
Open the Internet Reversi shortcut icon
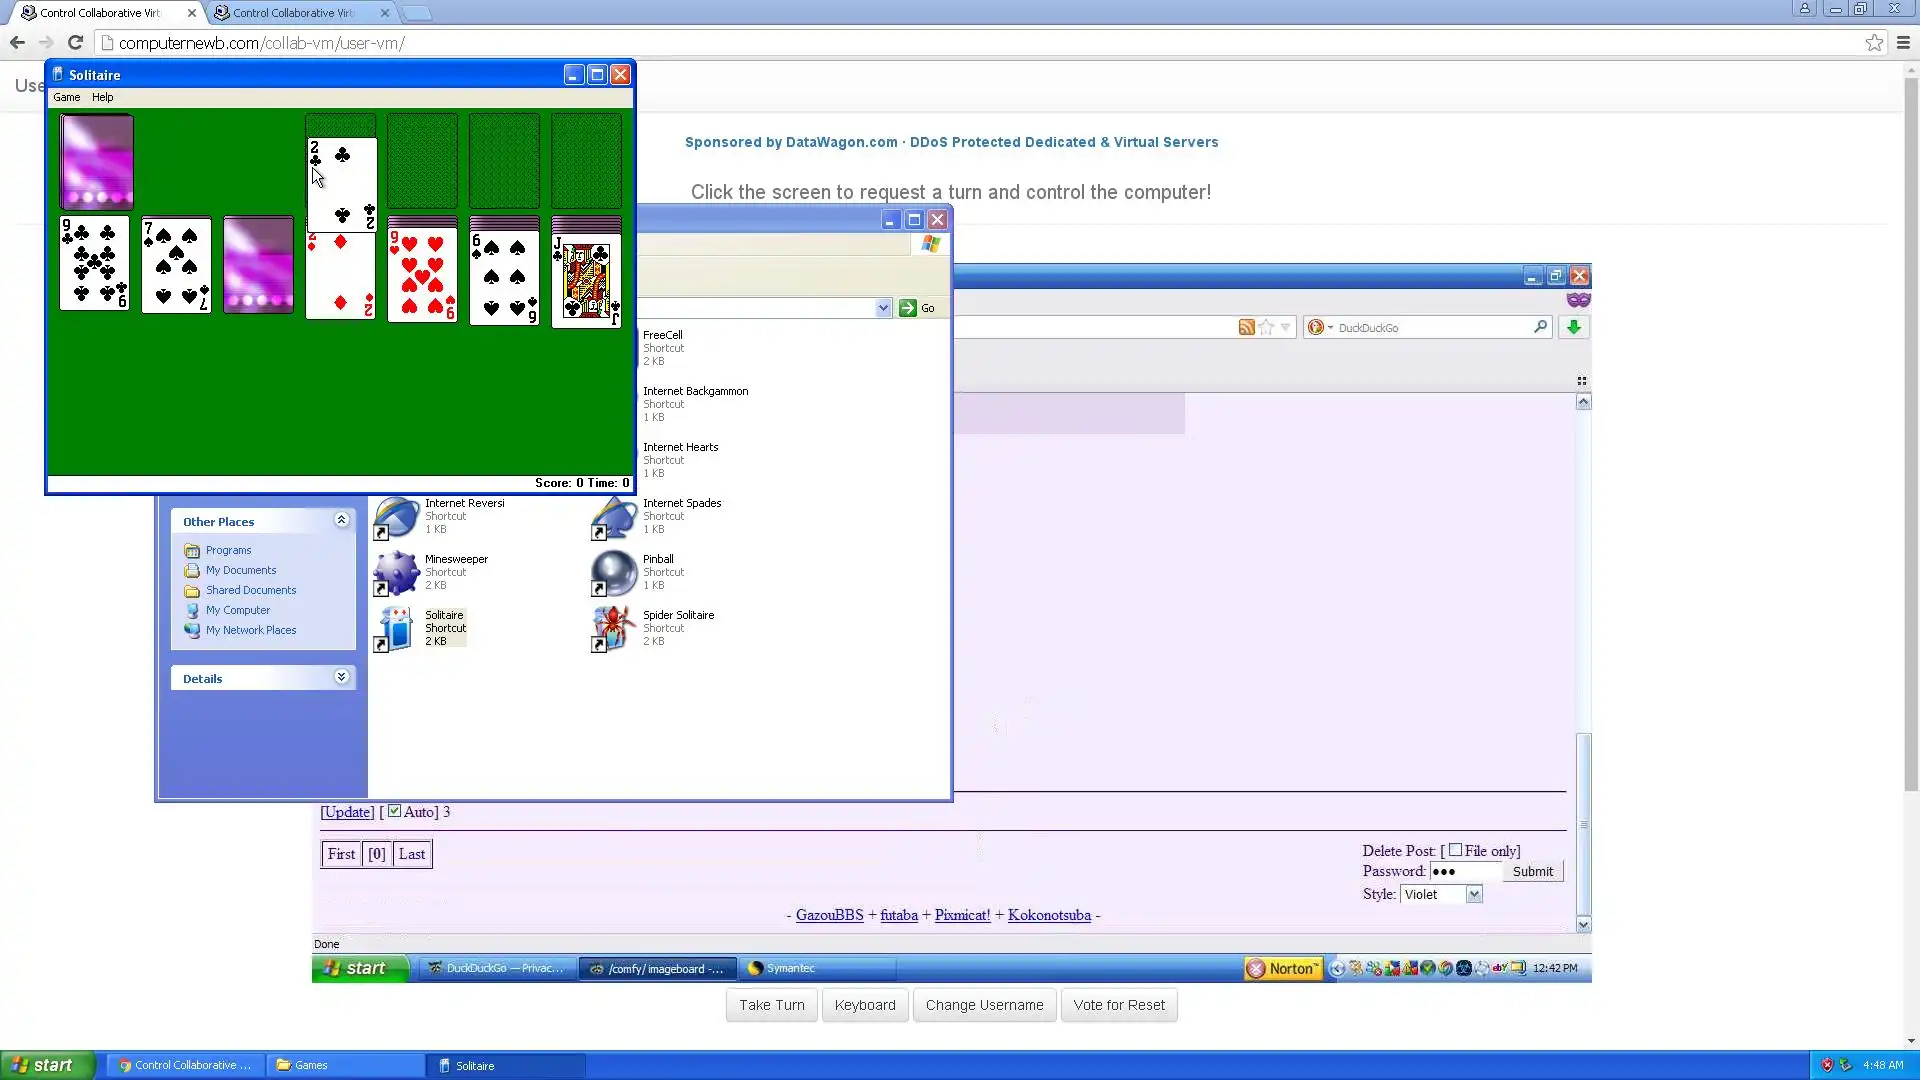(x=397, y=517)
